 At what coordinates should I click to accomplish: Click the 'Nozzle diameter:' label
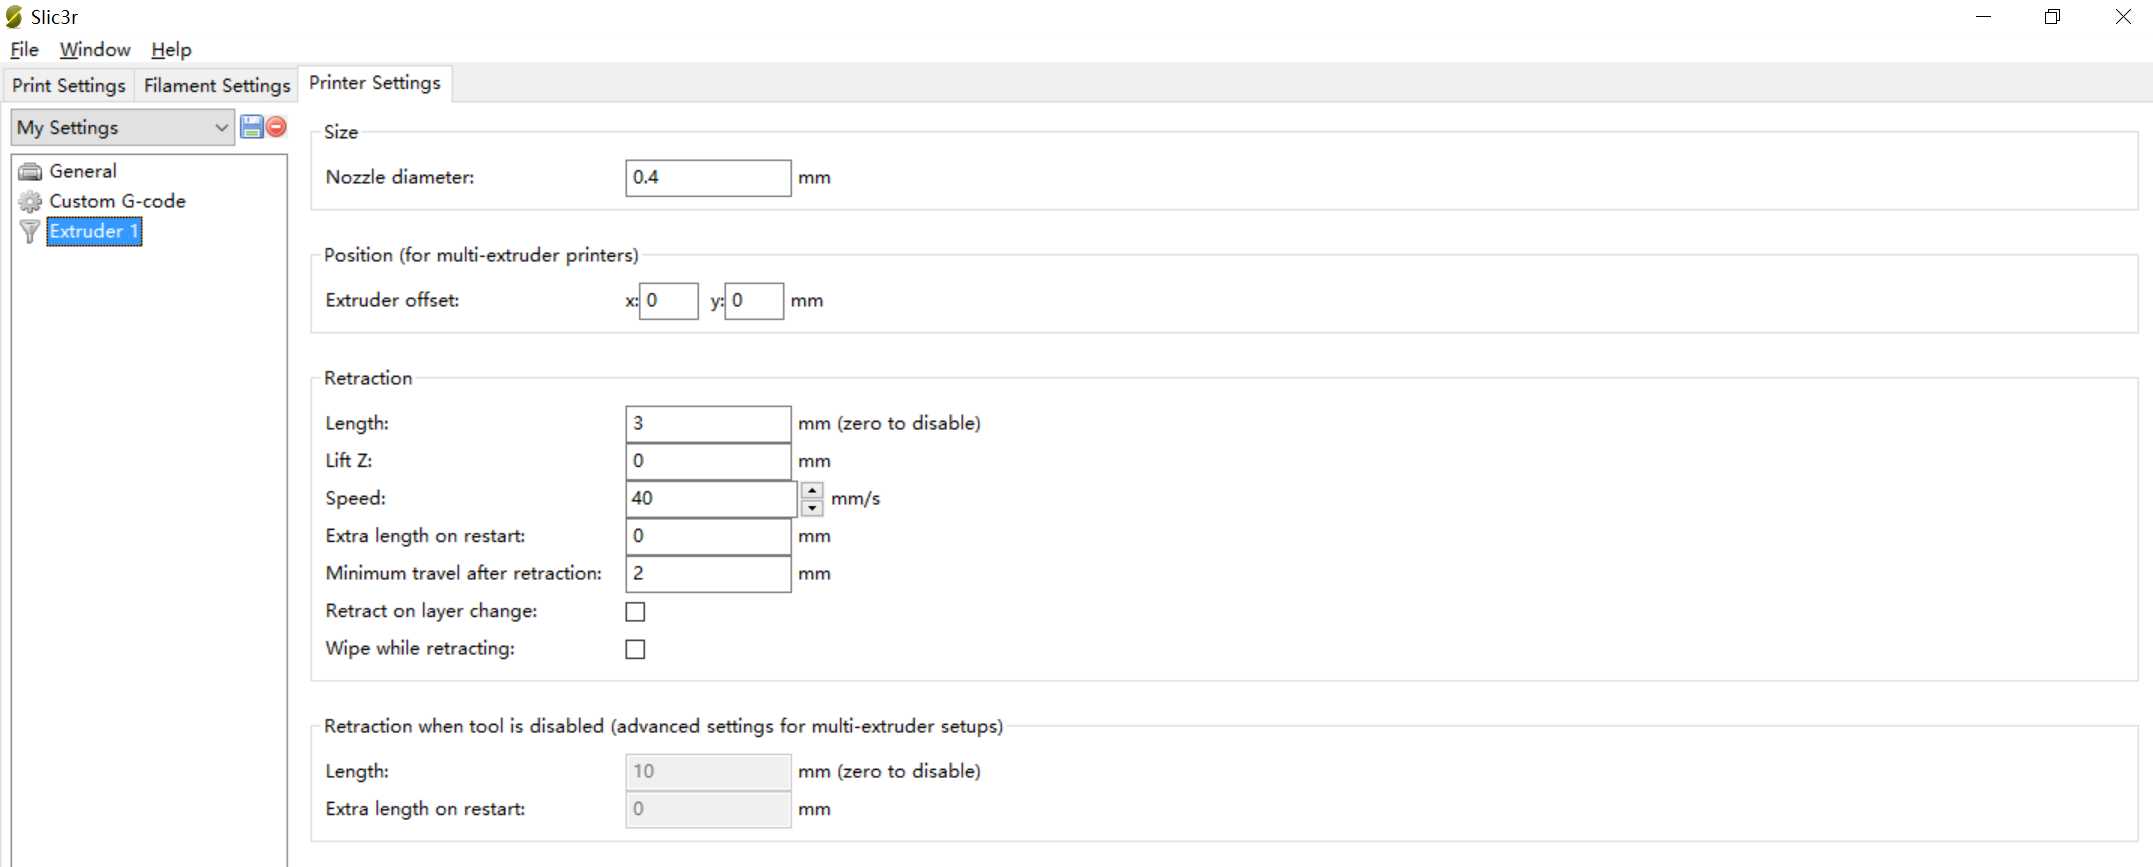point(400,177)
